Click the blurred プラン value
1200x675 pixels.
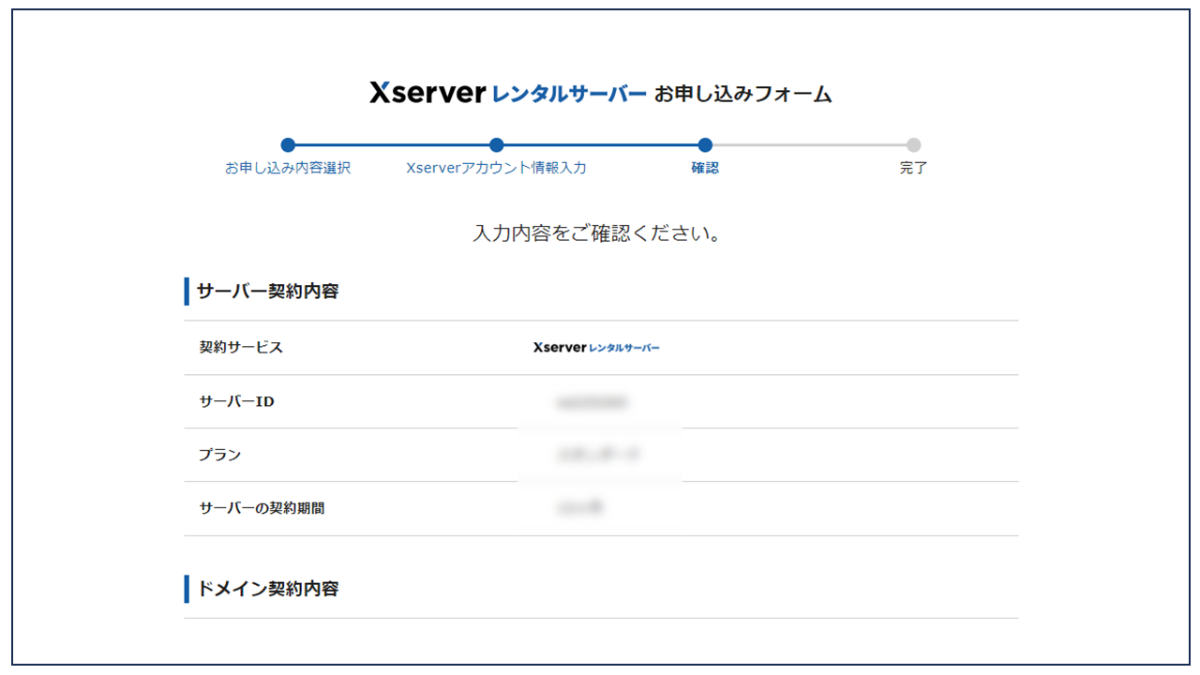click(x=598, y=455)
